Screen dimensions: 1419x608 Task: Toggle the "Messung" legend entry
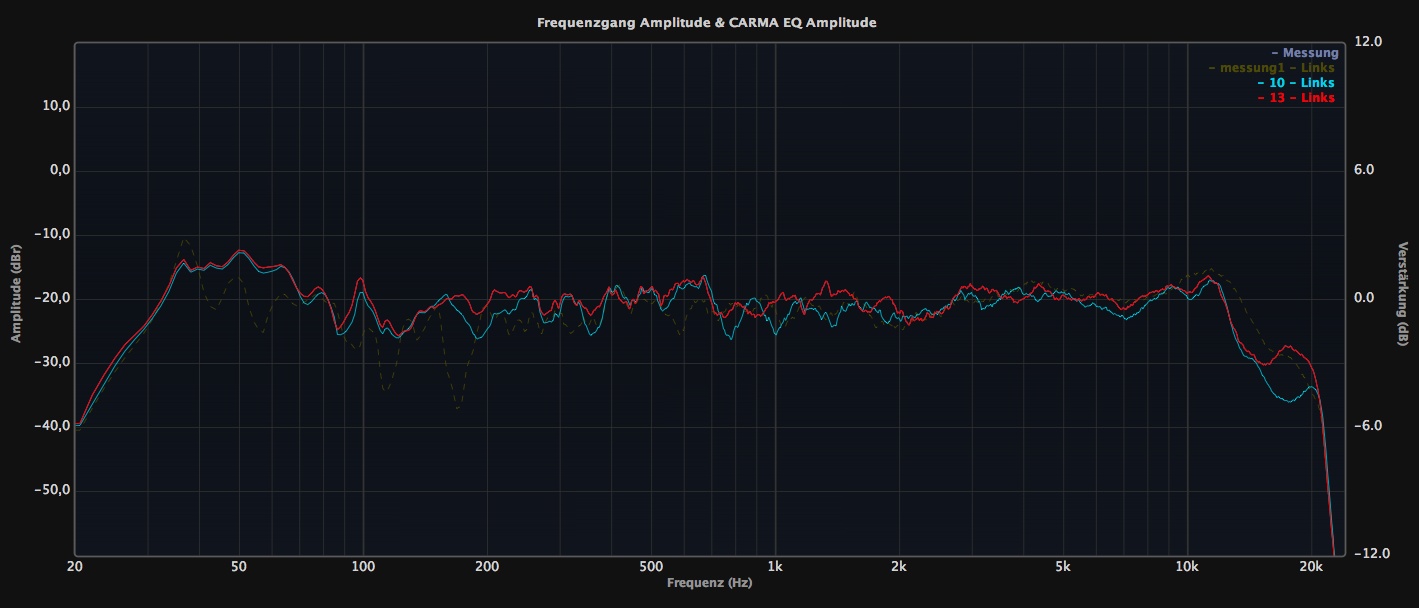click(x=1304, y=53)
